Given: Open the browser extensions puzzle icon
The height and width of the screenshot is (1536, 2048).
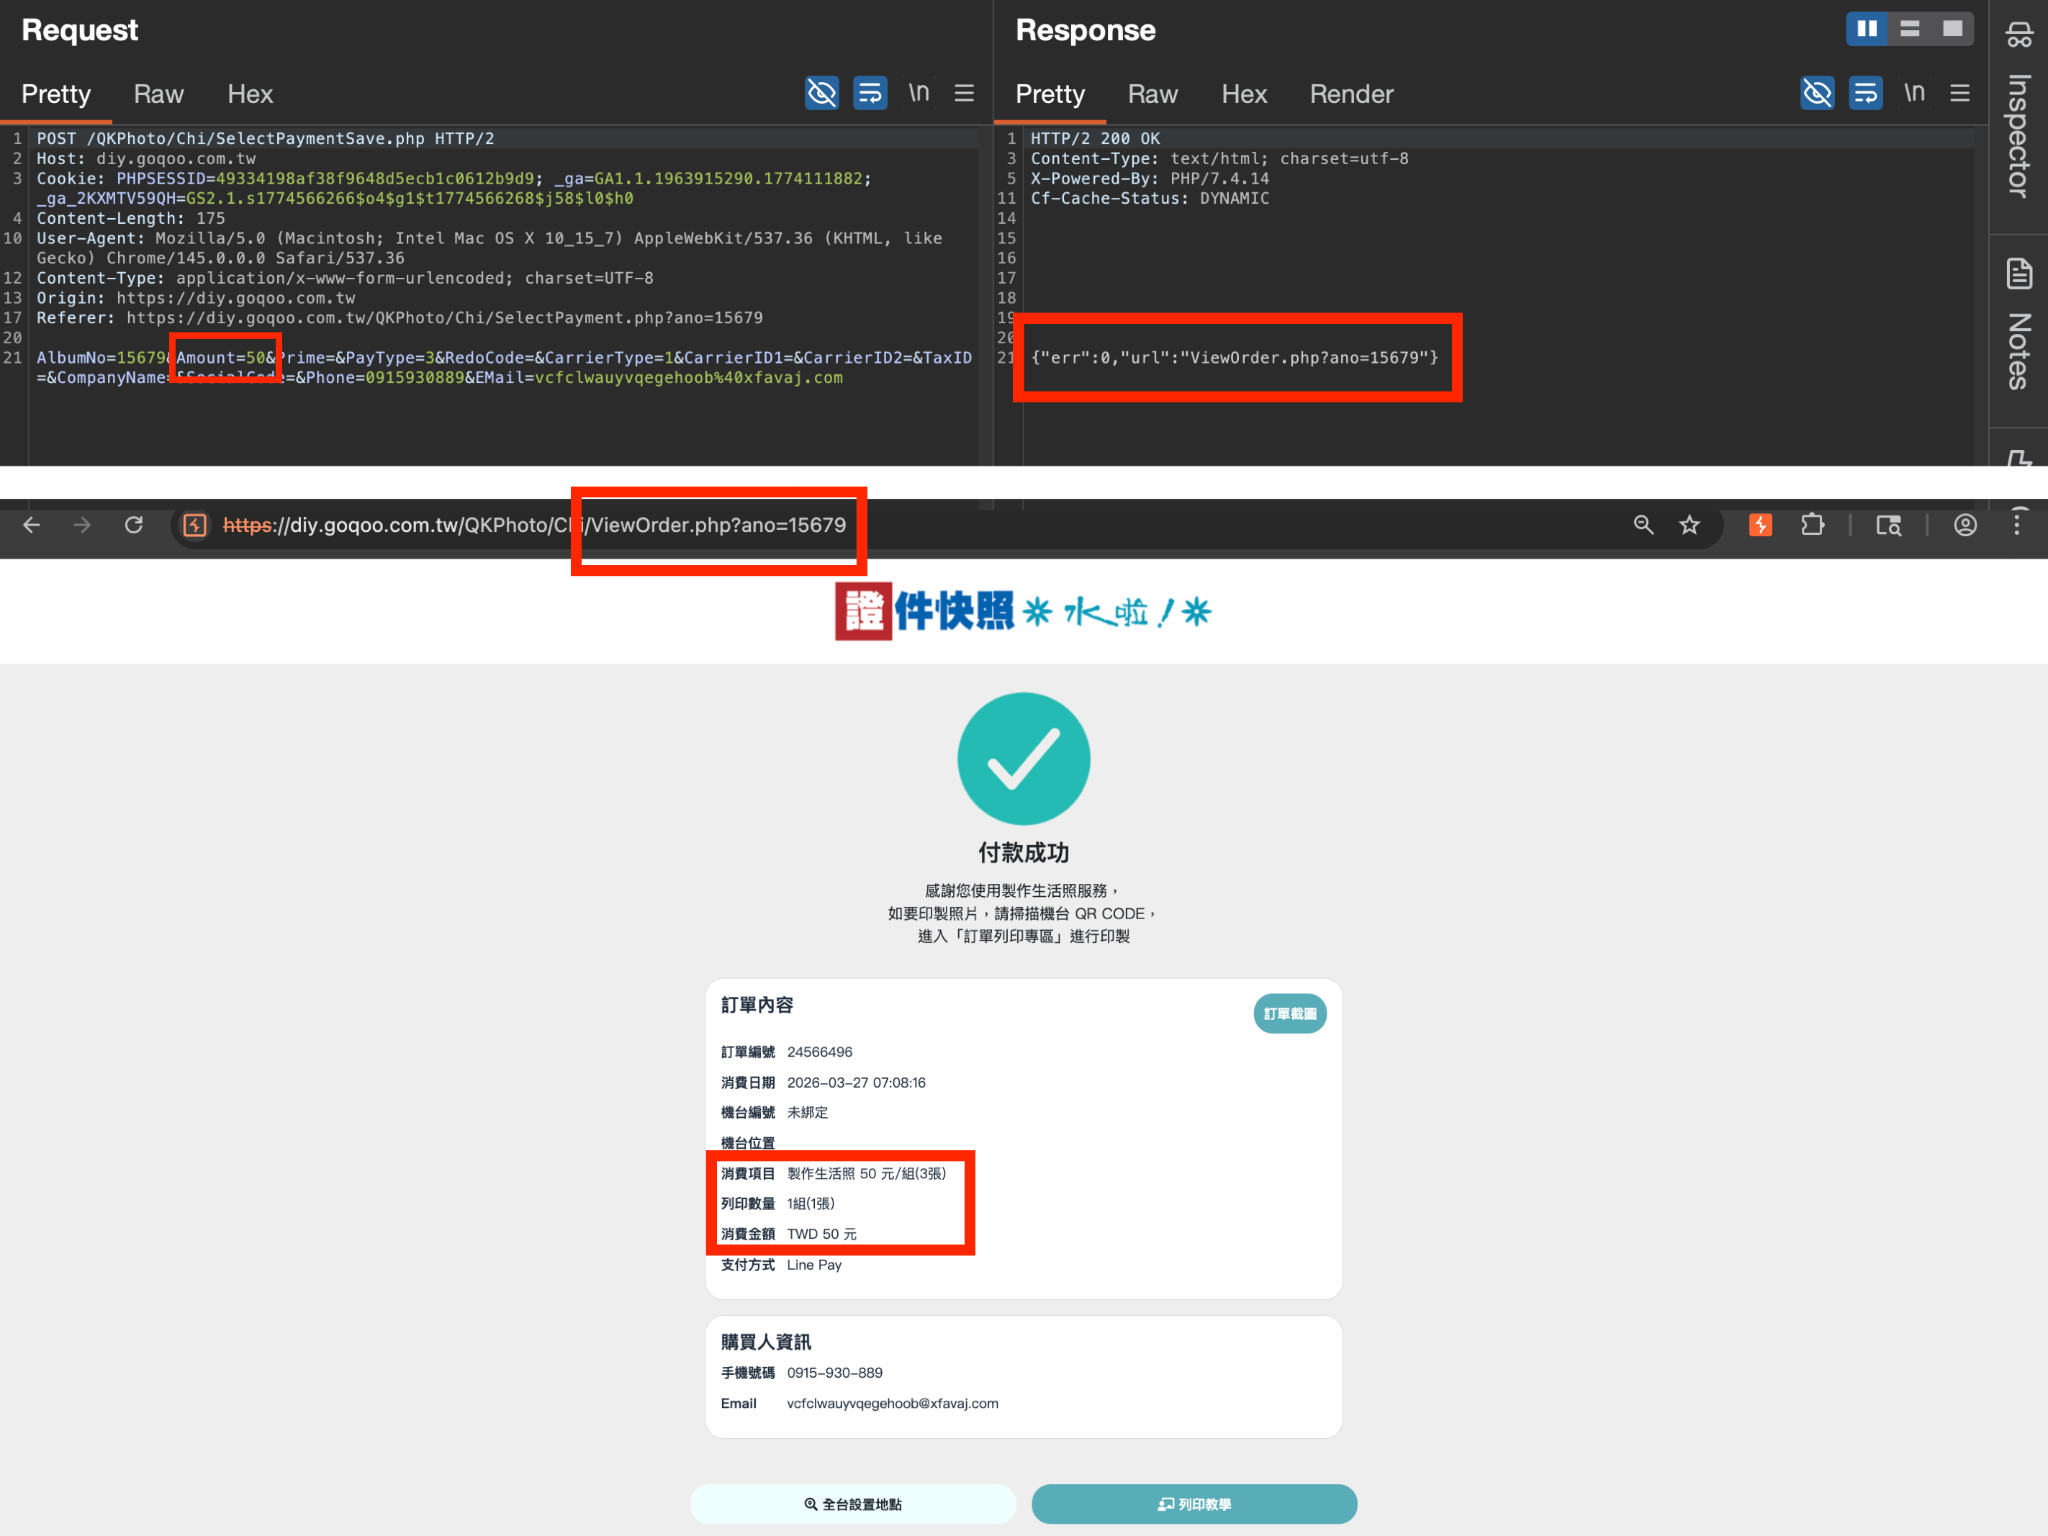Looking at the screenshot, I should (1812, 525).
